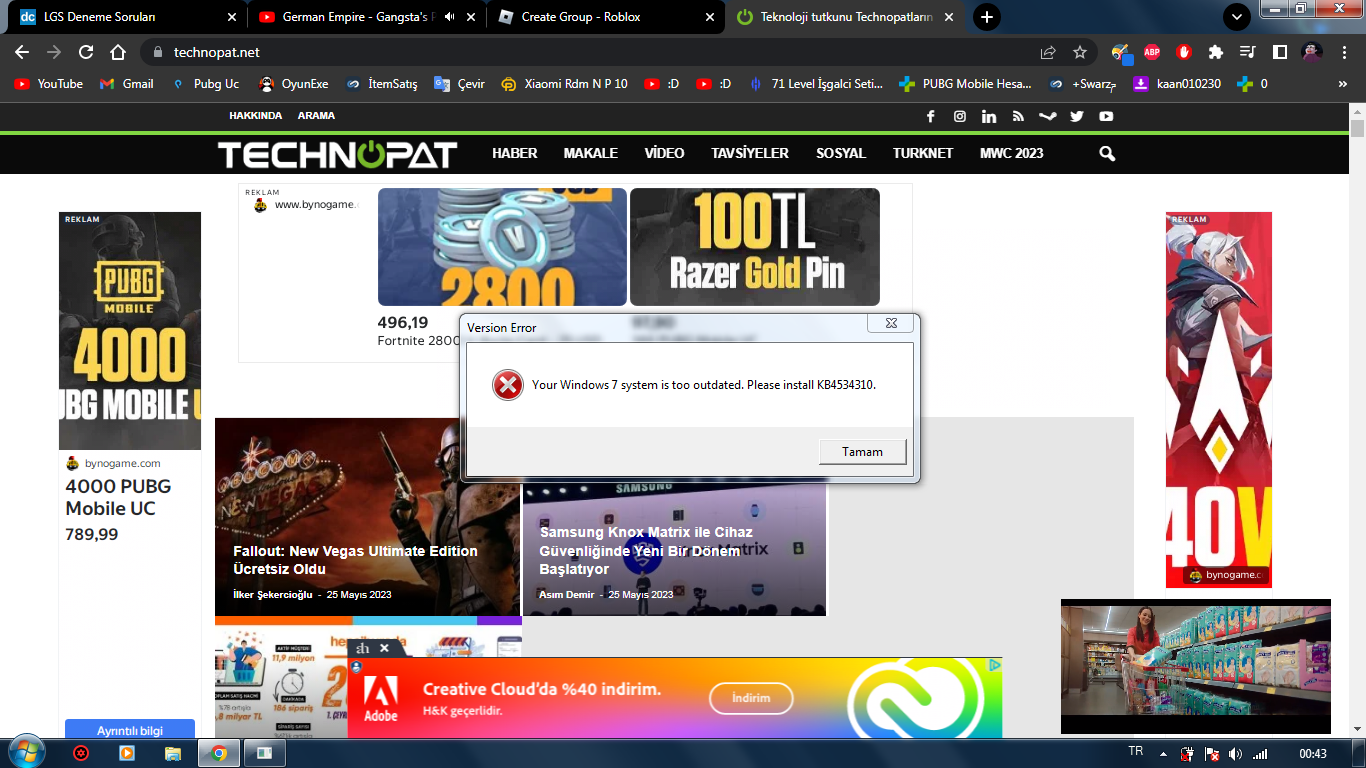
Task: Bookmark this page with the star
Action: 1080,52
